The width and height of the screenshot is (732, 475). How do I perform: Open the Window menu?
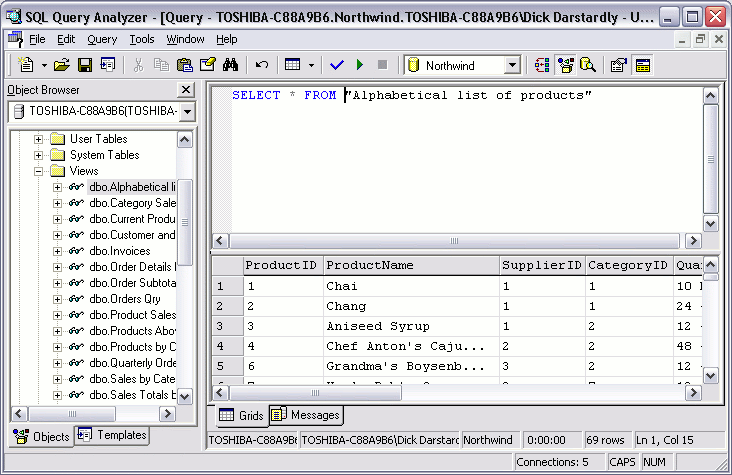tap(185, 39)
